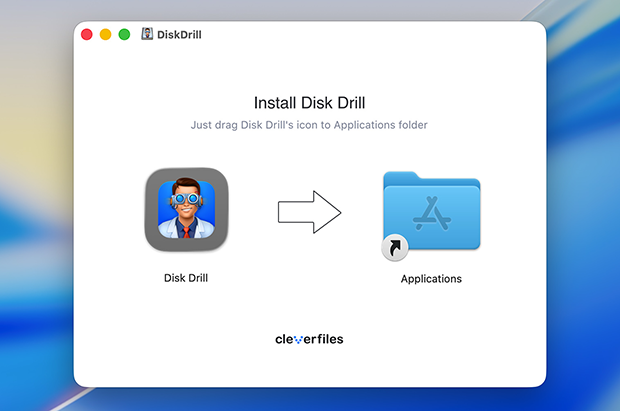Minimize the DiskDrill window with yellow button
Screen dimensions: 620x411
(106, 34)
